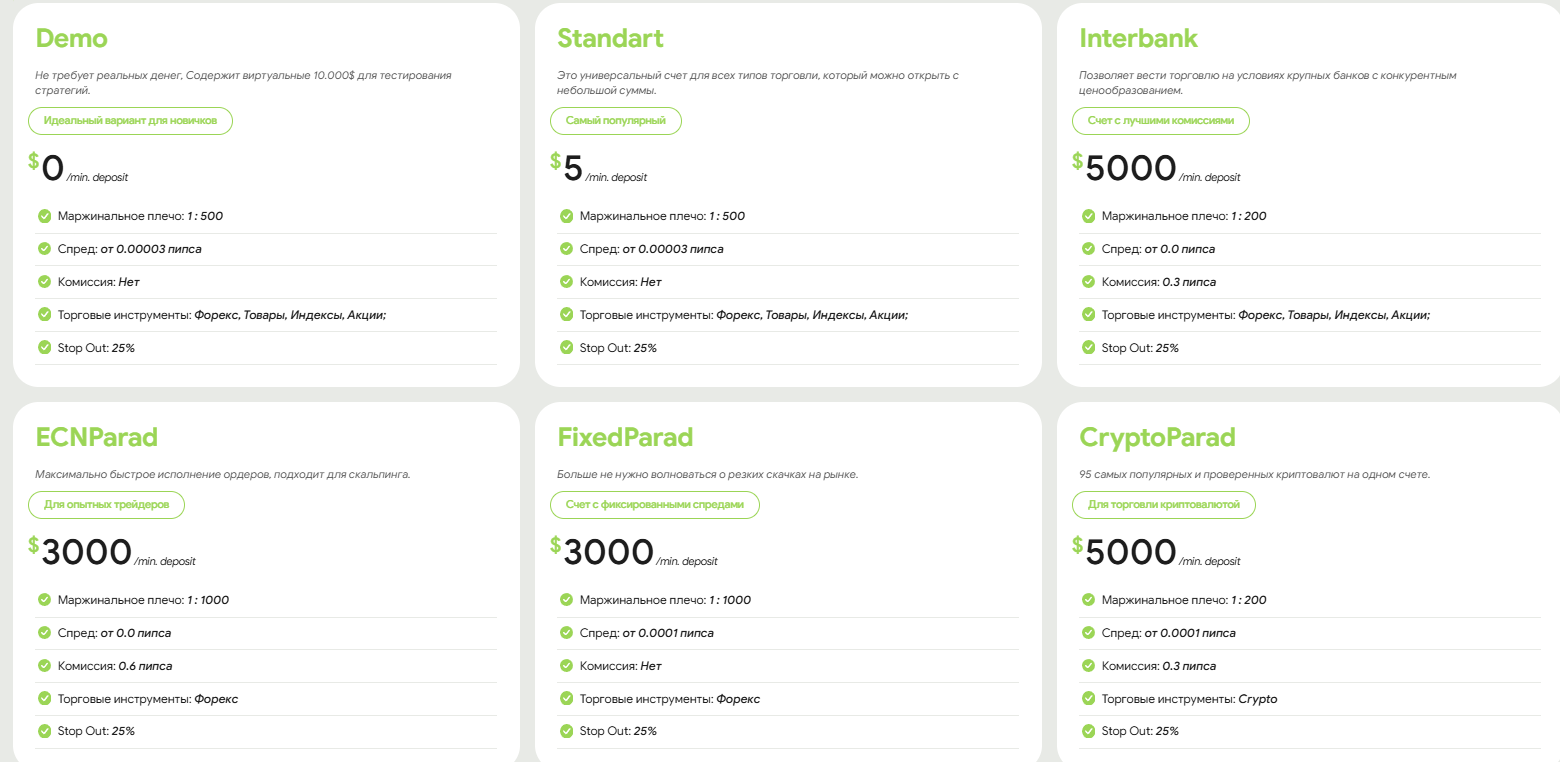Click the check icon next to Demo Stop Out 25%
Viewport: 1560px width, 762px height.
tap(44, 348)
